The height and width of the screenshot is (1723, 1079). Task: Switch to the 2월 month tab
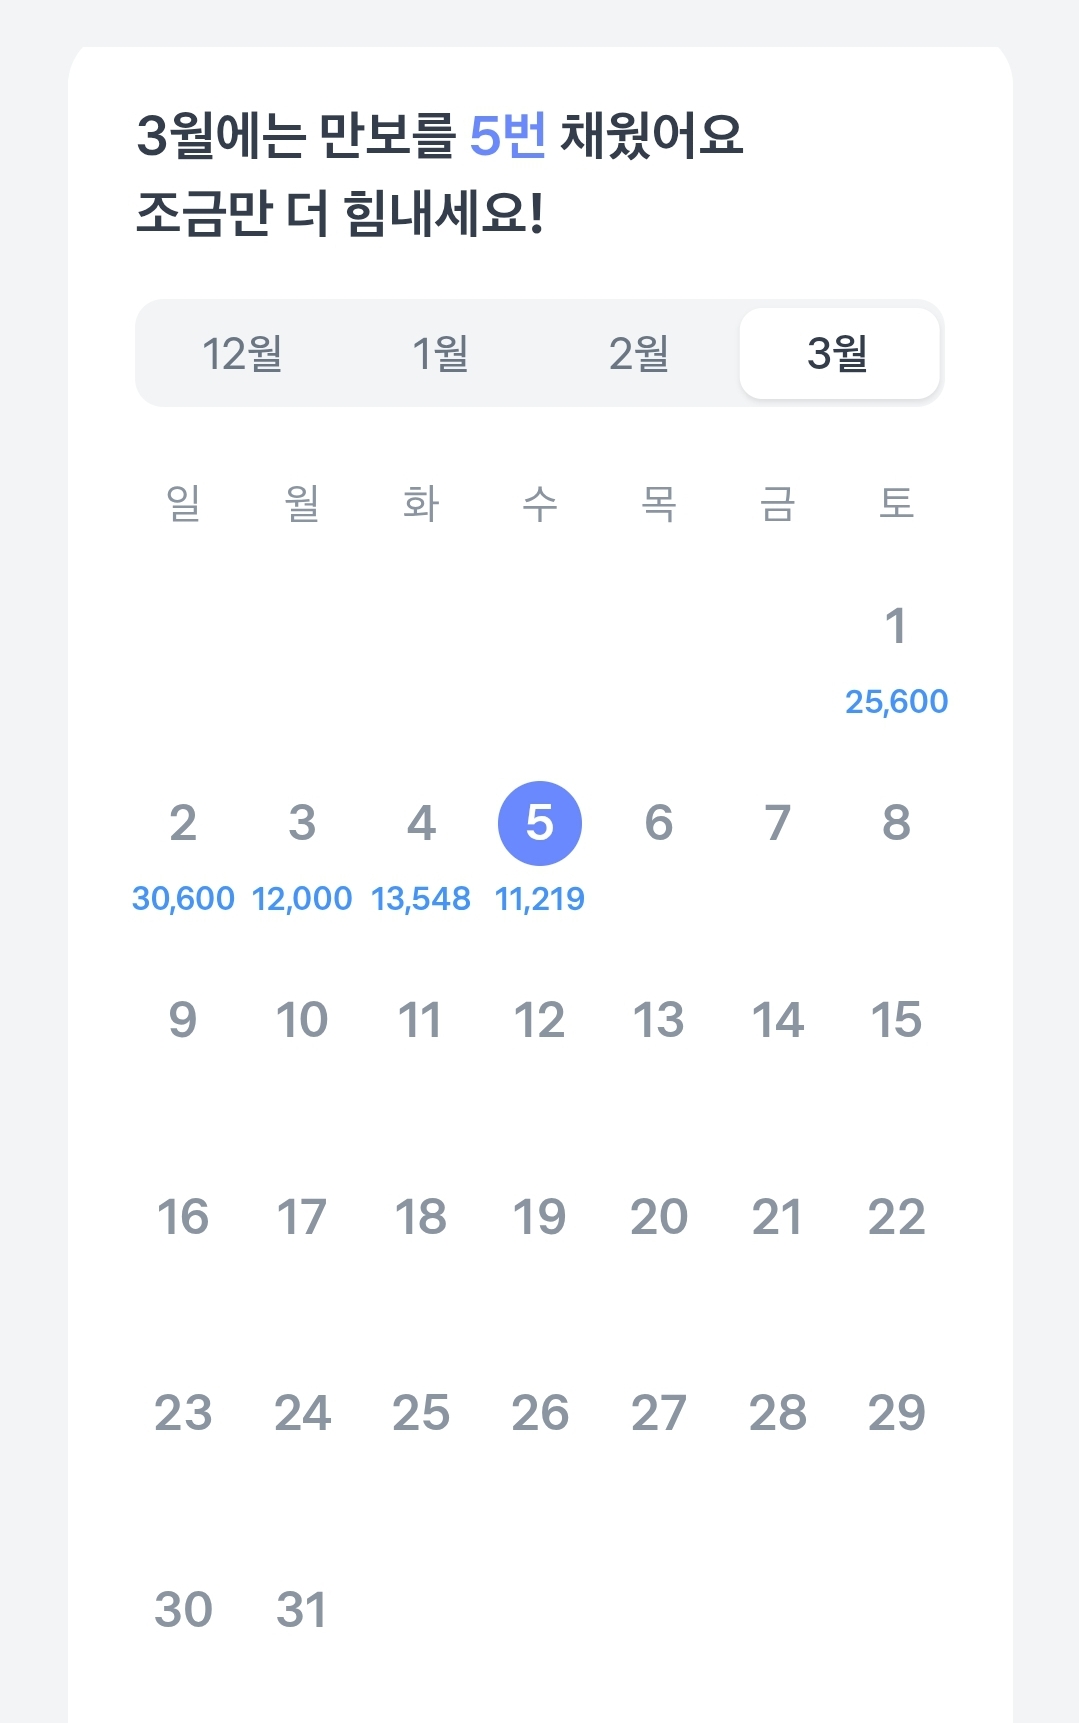(x=639, y=353)
